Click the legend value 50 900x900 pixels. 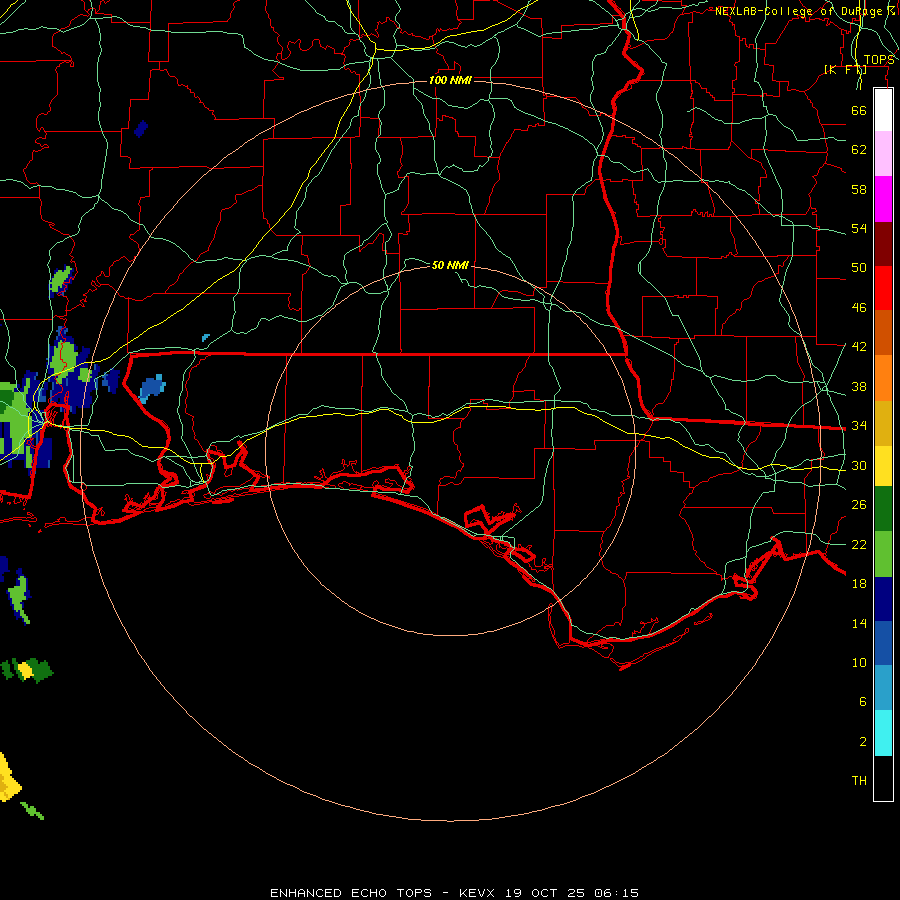point(859,267)
